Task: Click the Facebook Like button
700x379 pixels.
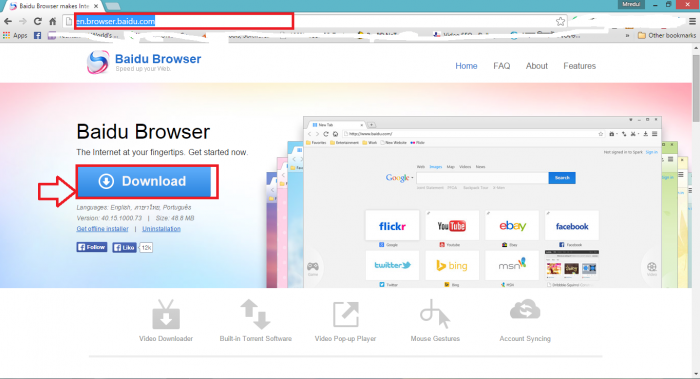Action: (x=124, y=247)
